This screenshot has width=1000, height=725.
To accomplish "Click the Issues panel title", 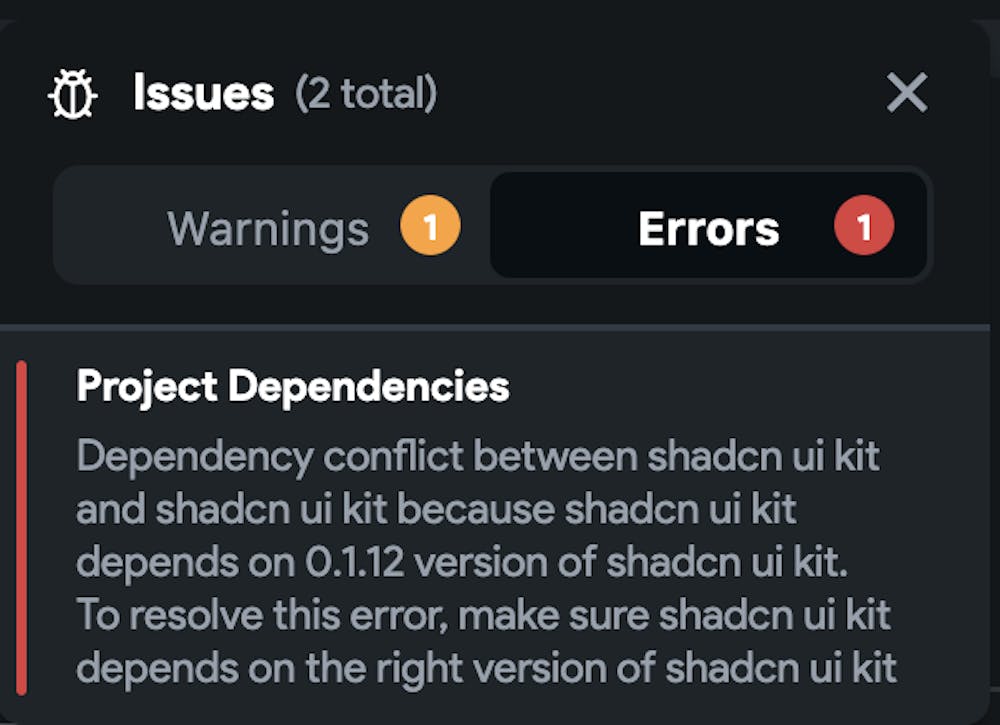I will click(x=203, y=94).
